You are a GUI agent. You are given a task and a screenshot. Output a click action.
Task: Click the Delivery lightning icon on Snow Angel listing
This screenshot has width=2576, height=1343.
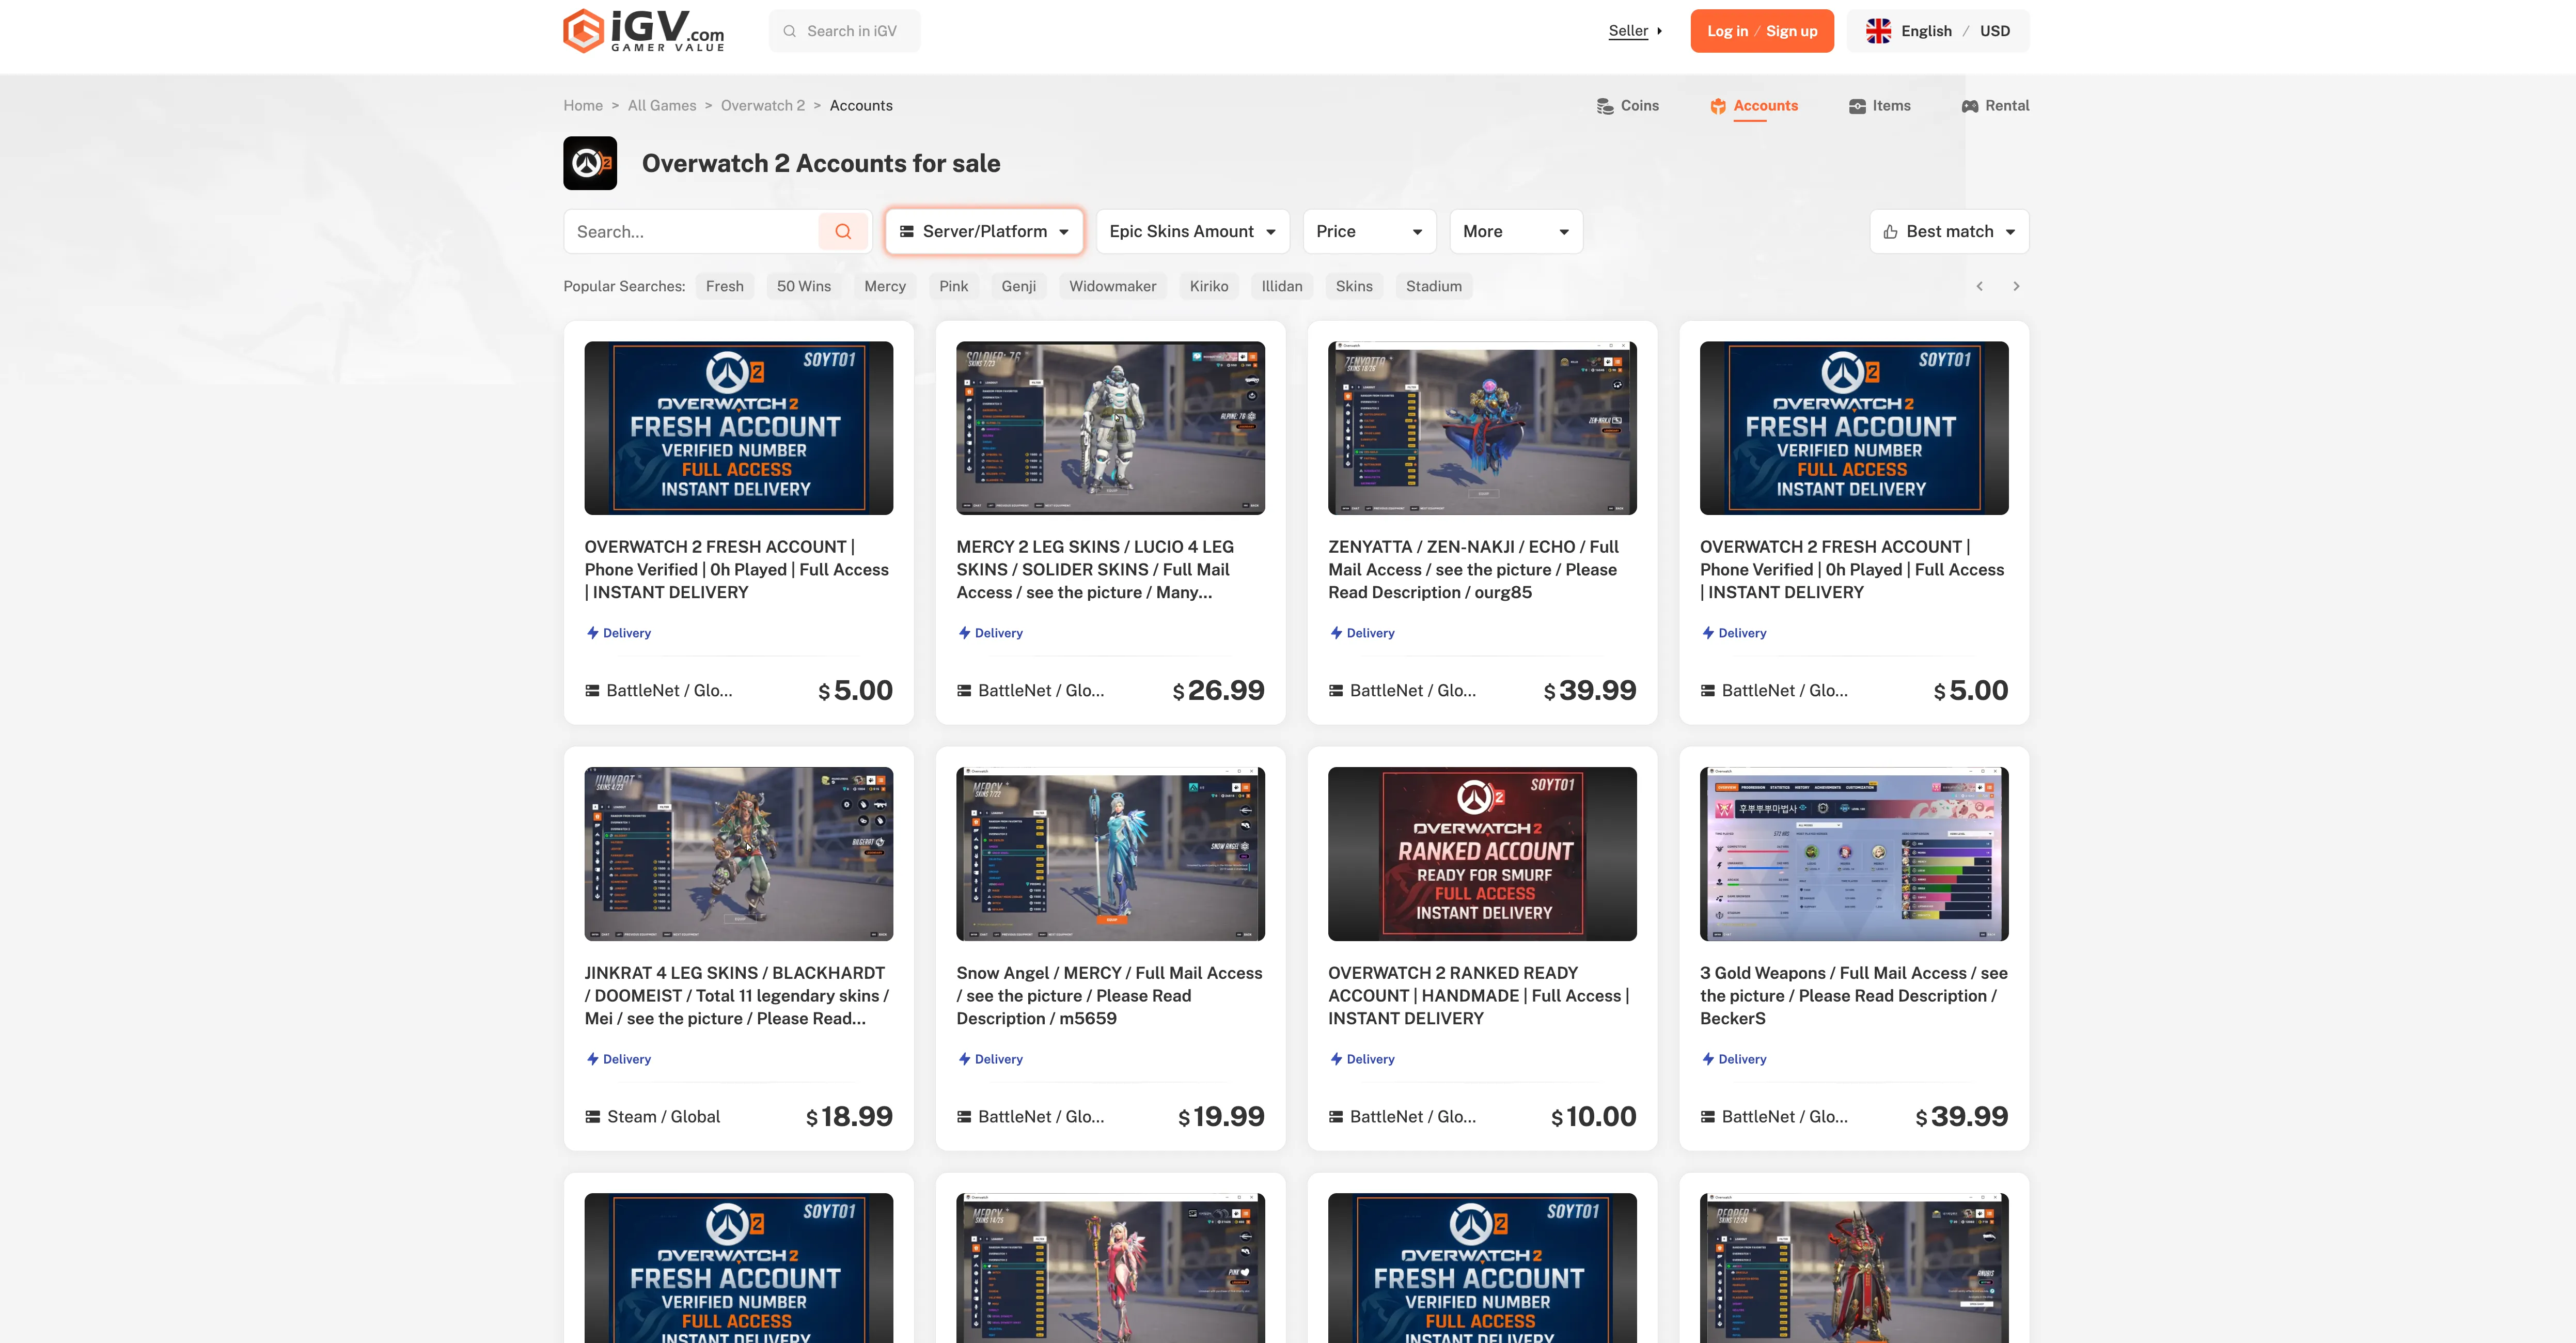[963, 1058]
